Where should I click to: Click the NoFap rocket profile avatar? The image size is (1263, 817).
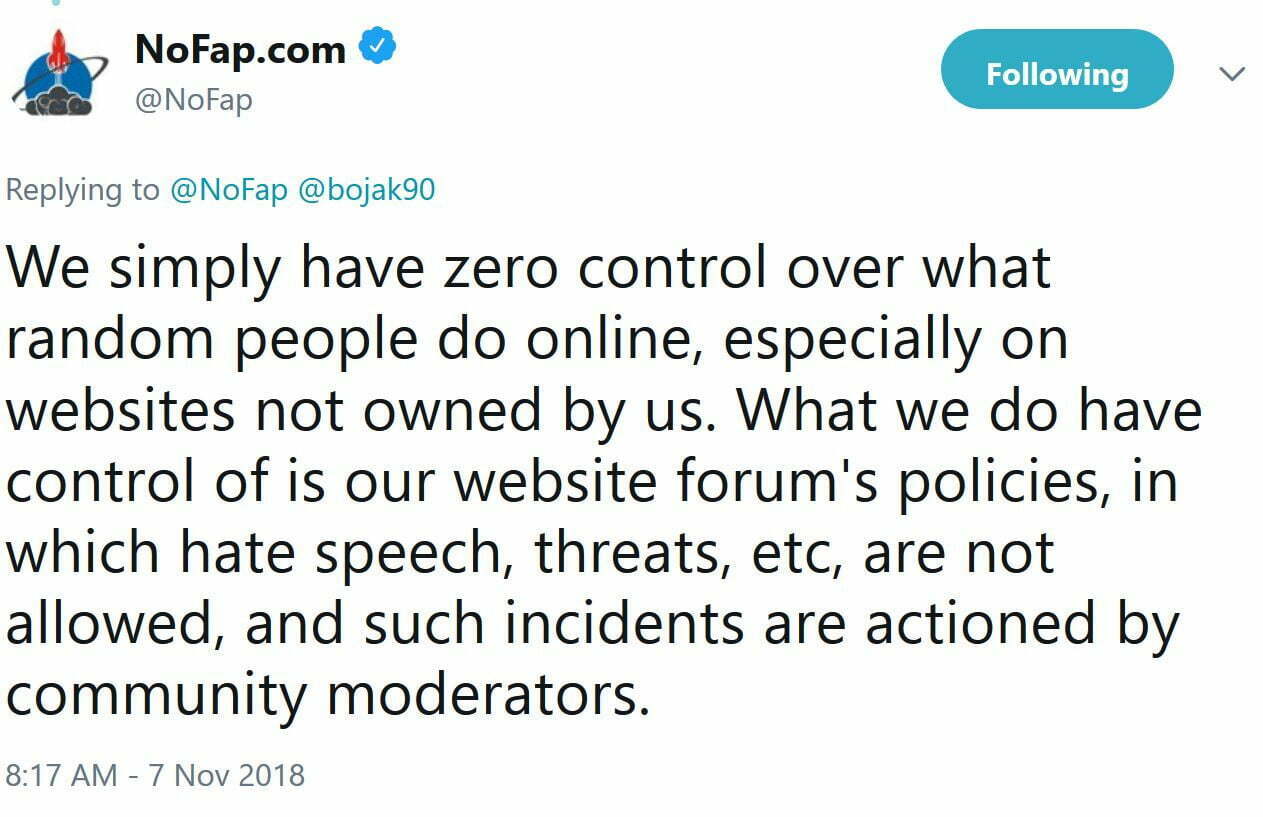(56, 72)
